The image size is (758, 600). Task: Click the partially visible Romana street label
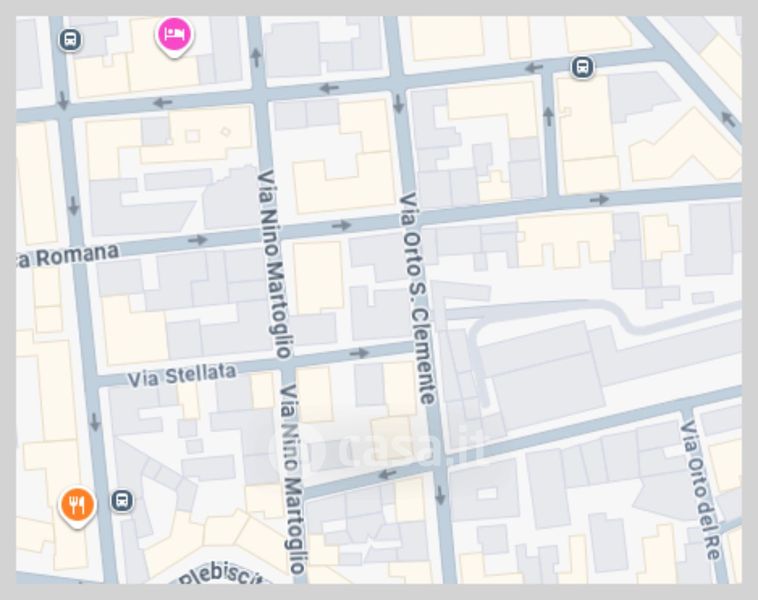(x=67, y=256)
